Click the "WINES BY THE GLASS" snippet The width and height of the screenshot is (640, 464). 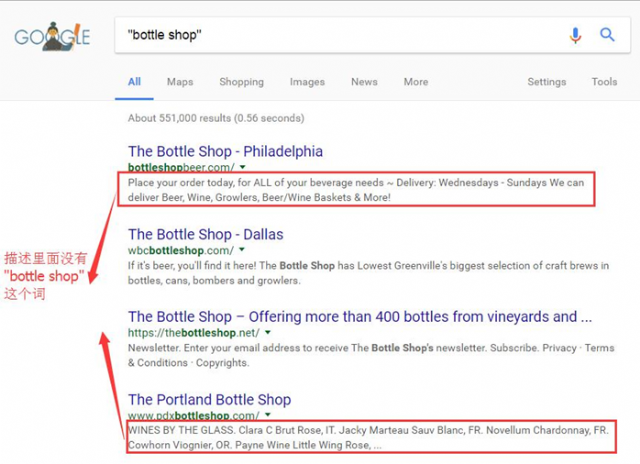click(x=368, y=437)
